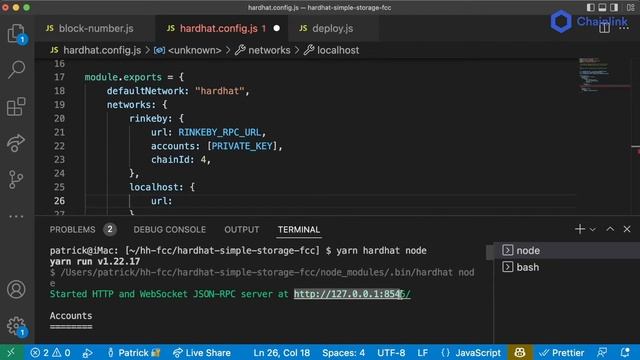Open notifications bell in status bar

625,352
